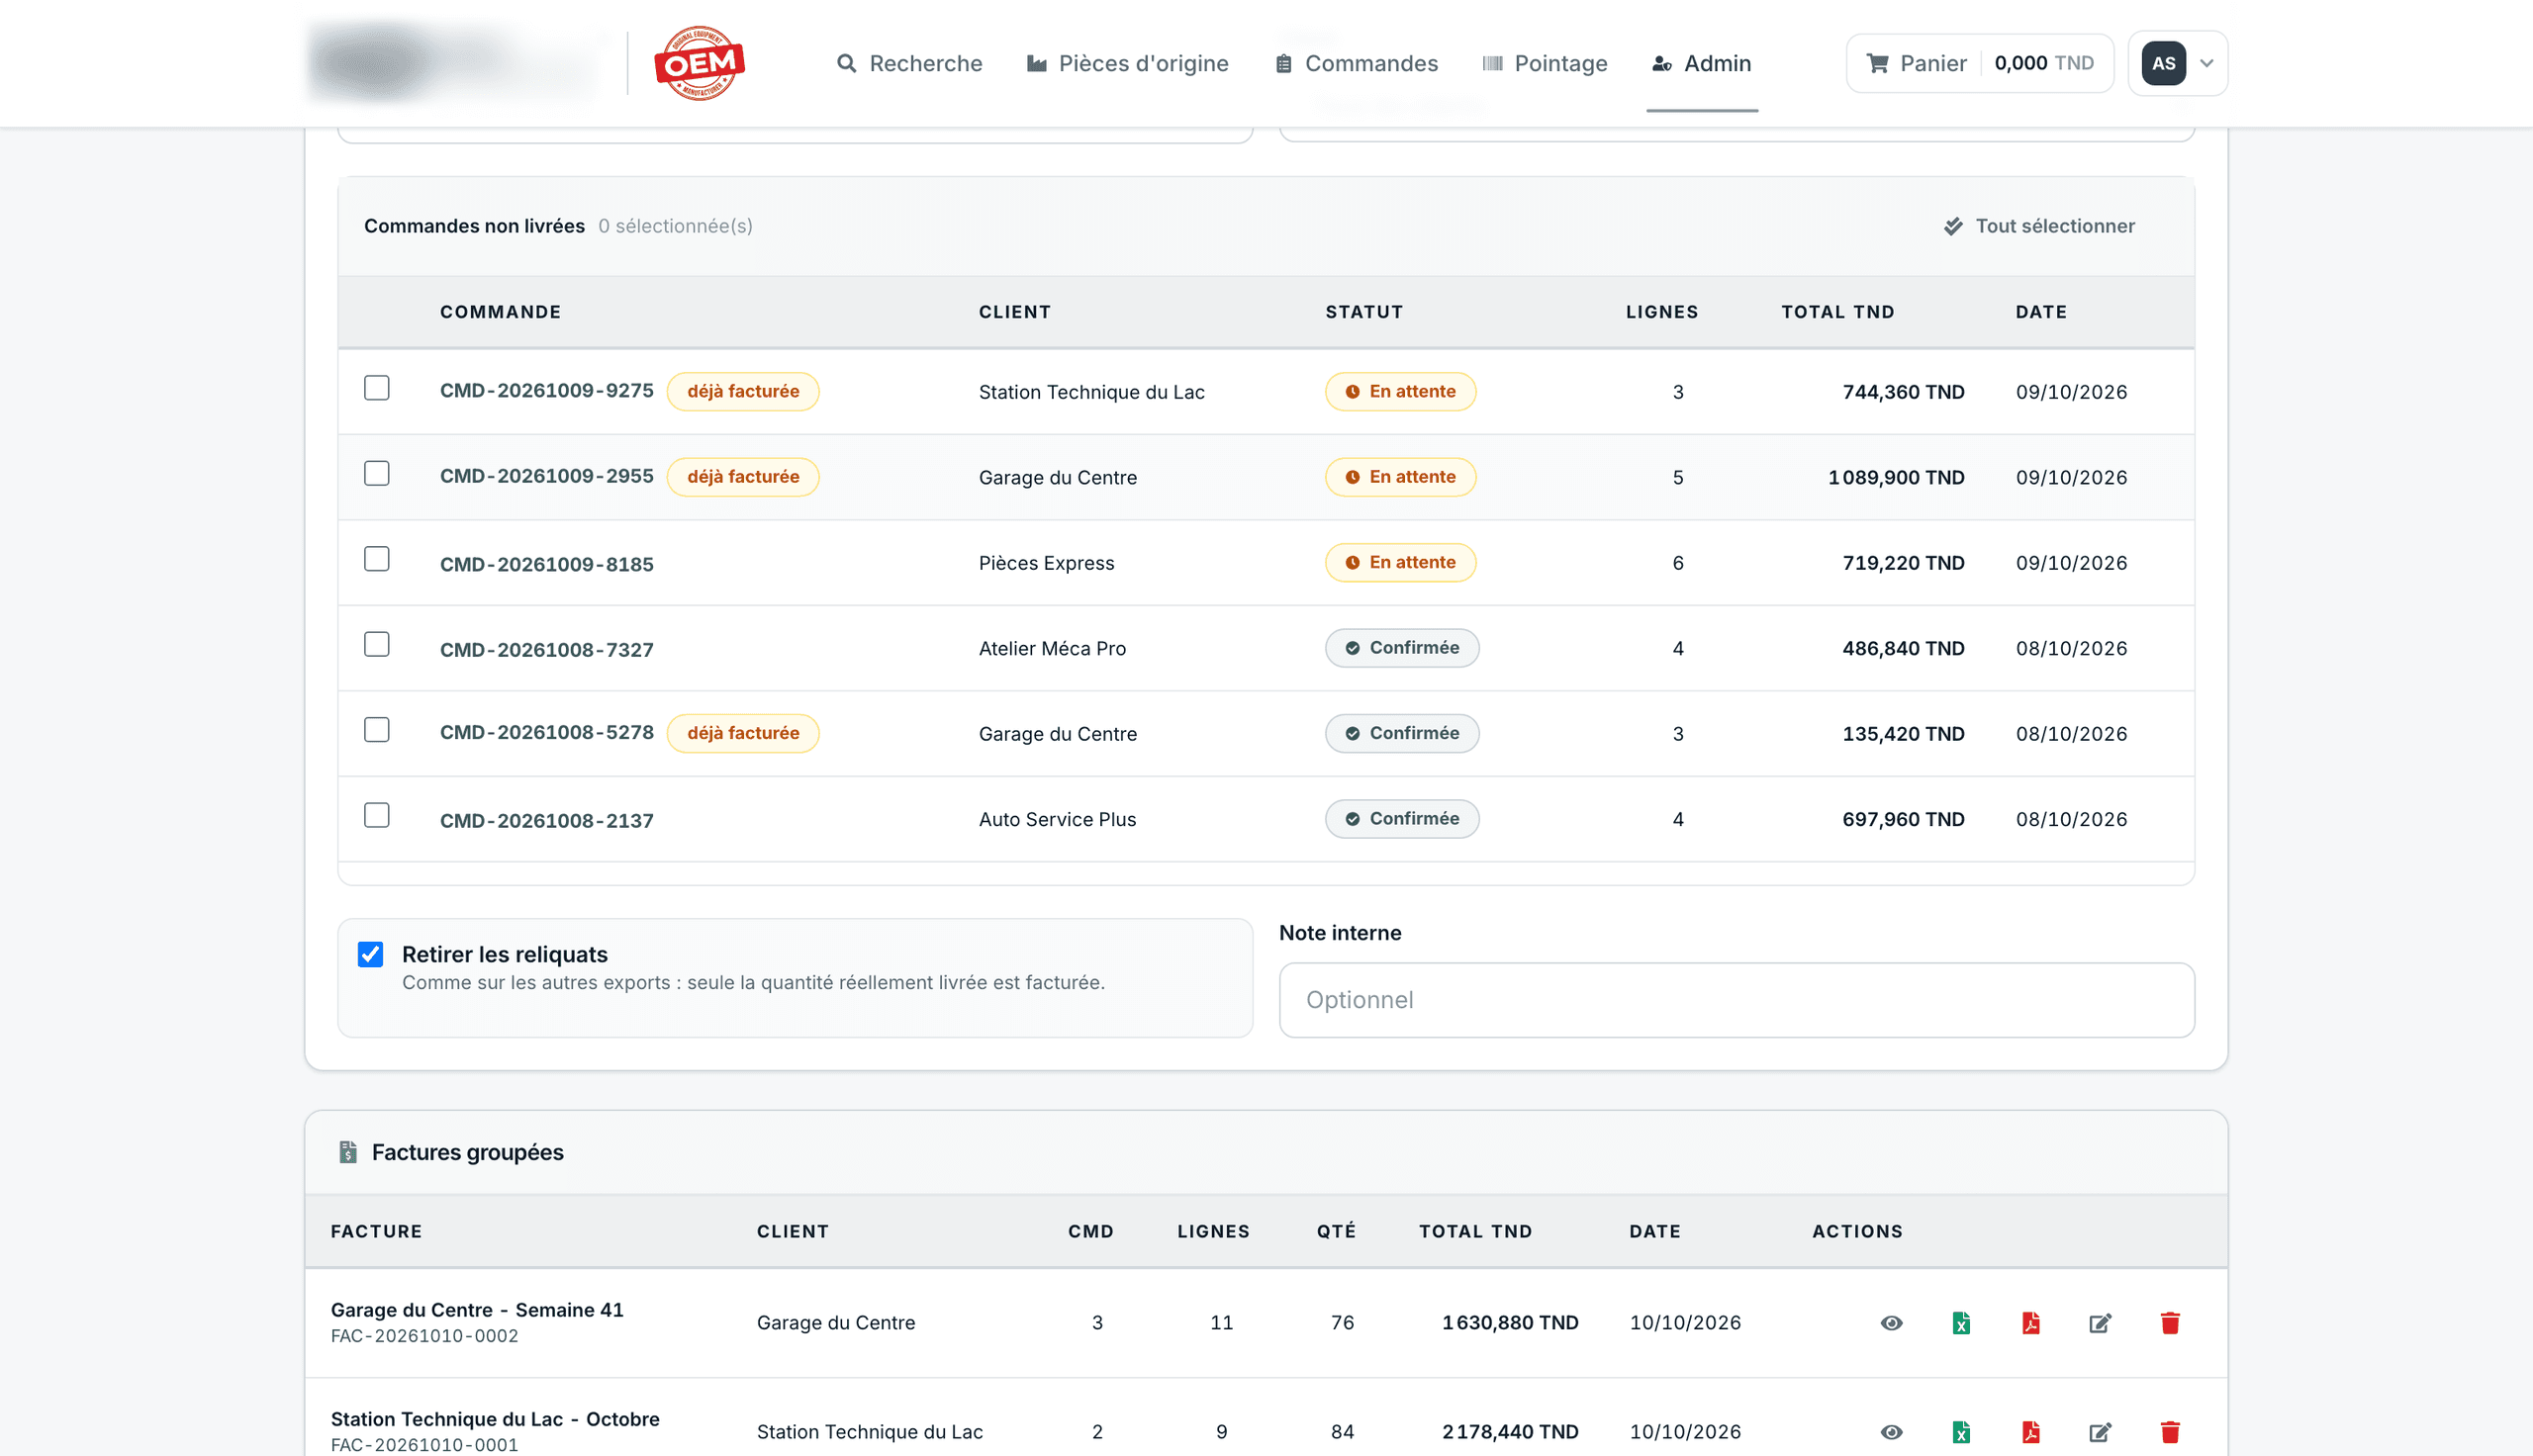Select Atelier Méca Pro order checkbox
Screen dimensions: 2533x1456
(x=377, y=644)
